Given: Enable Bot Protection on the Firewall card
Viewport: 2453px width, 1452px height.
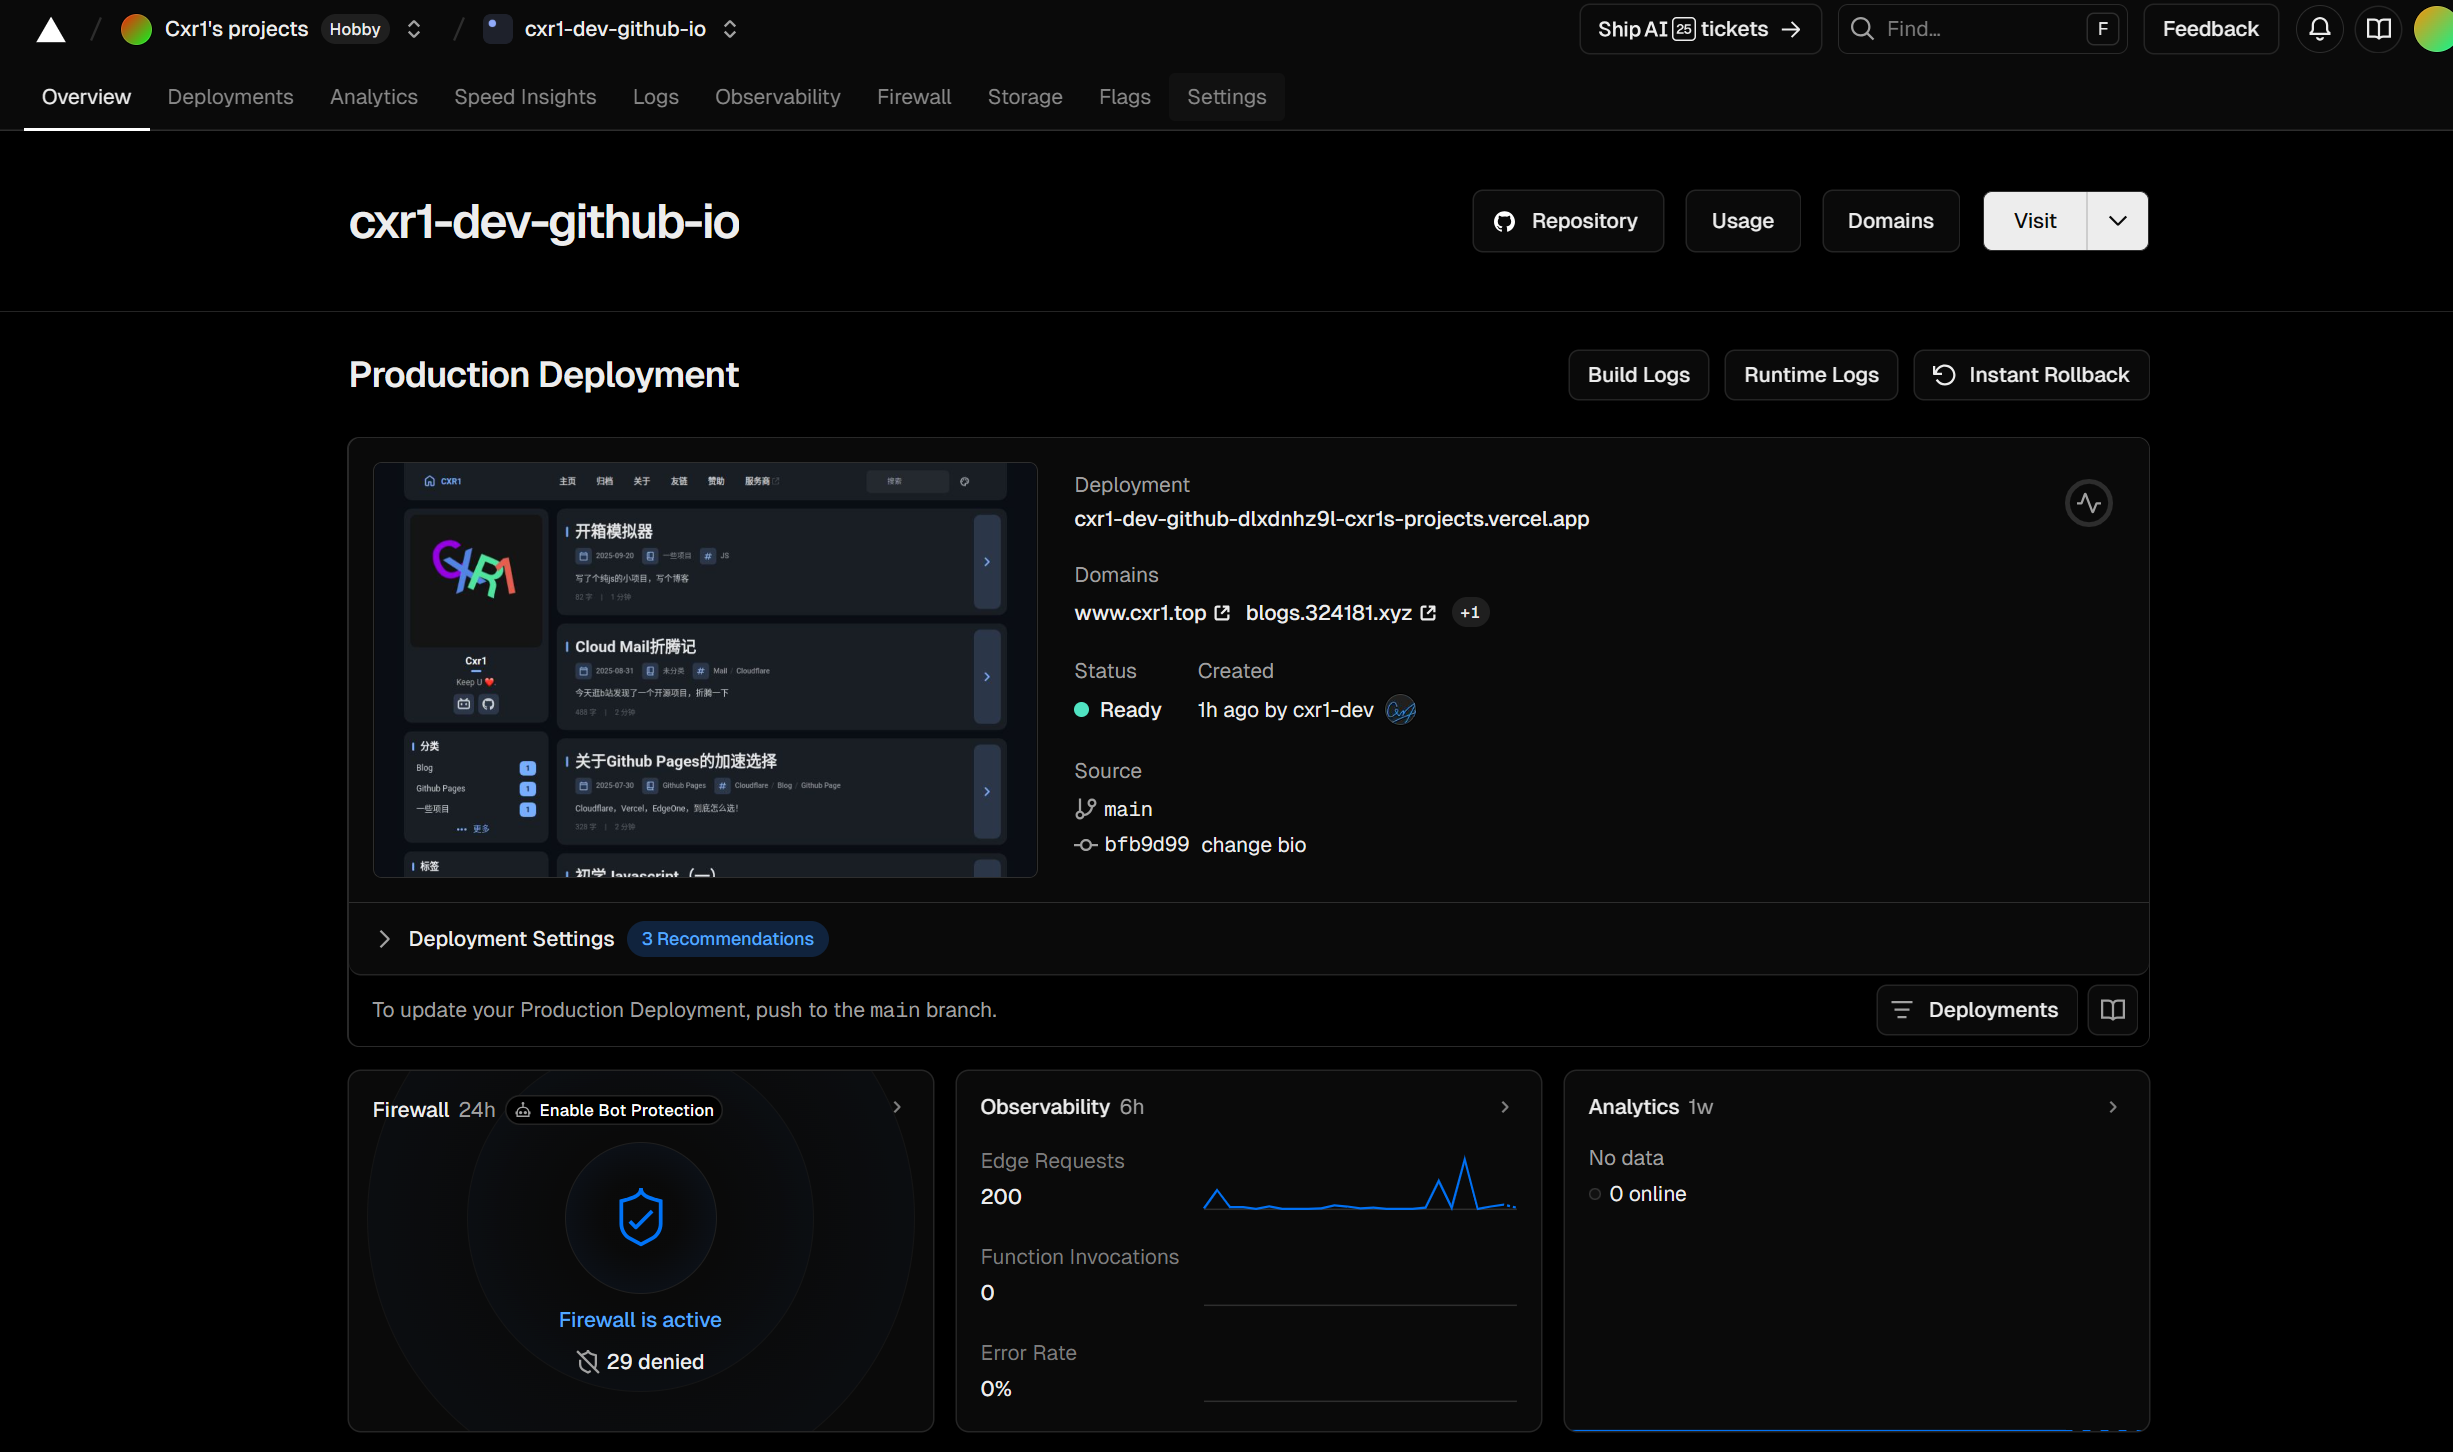Looking at the screenshot, I should 614,1110.
